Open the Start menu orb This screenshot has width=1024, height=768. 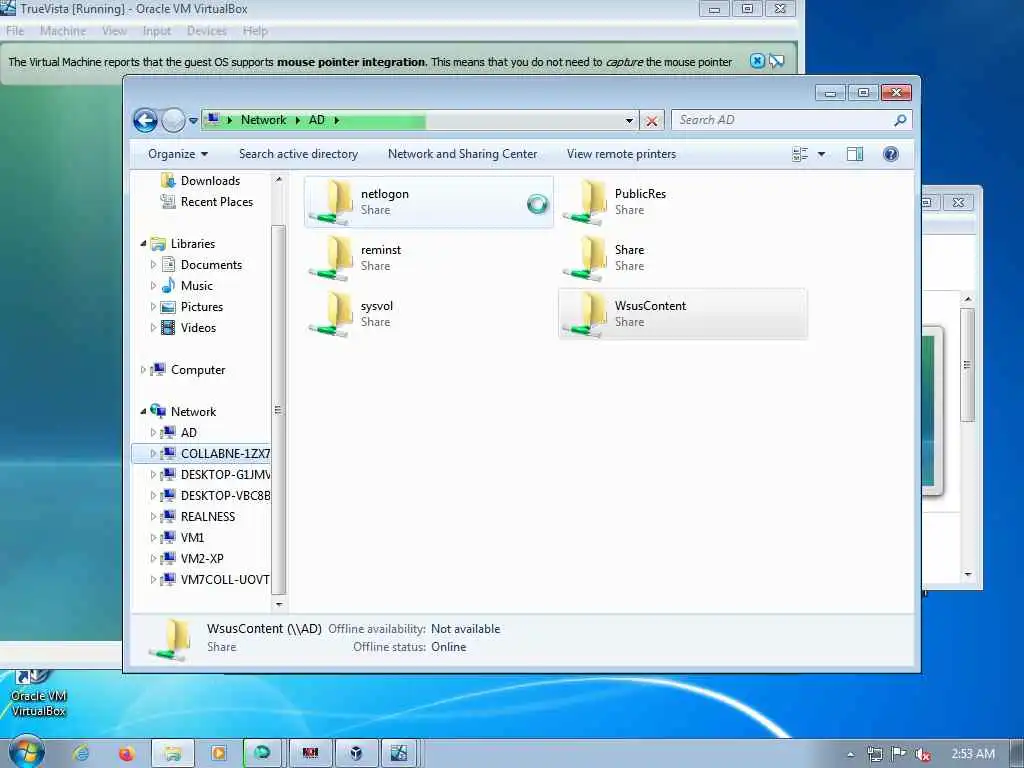pyautogui.click(x=26, y=752)
